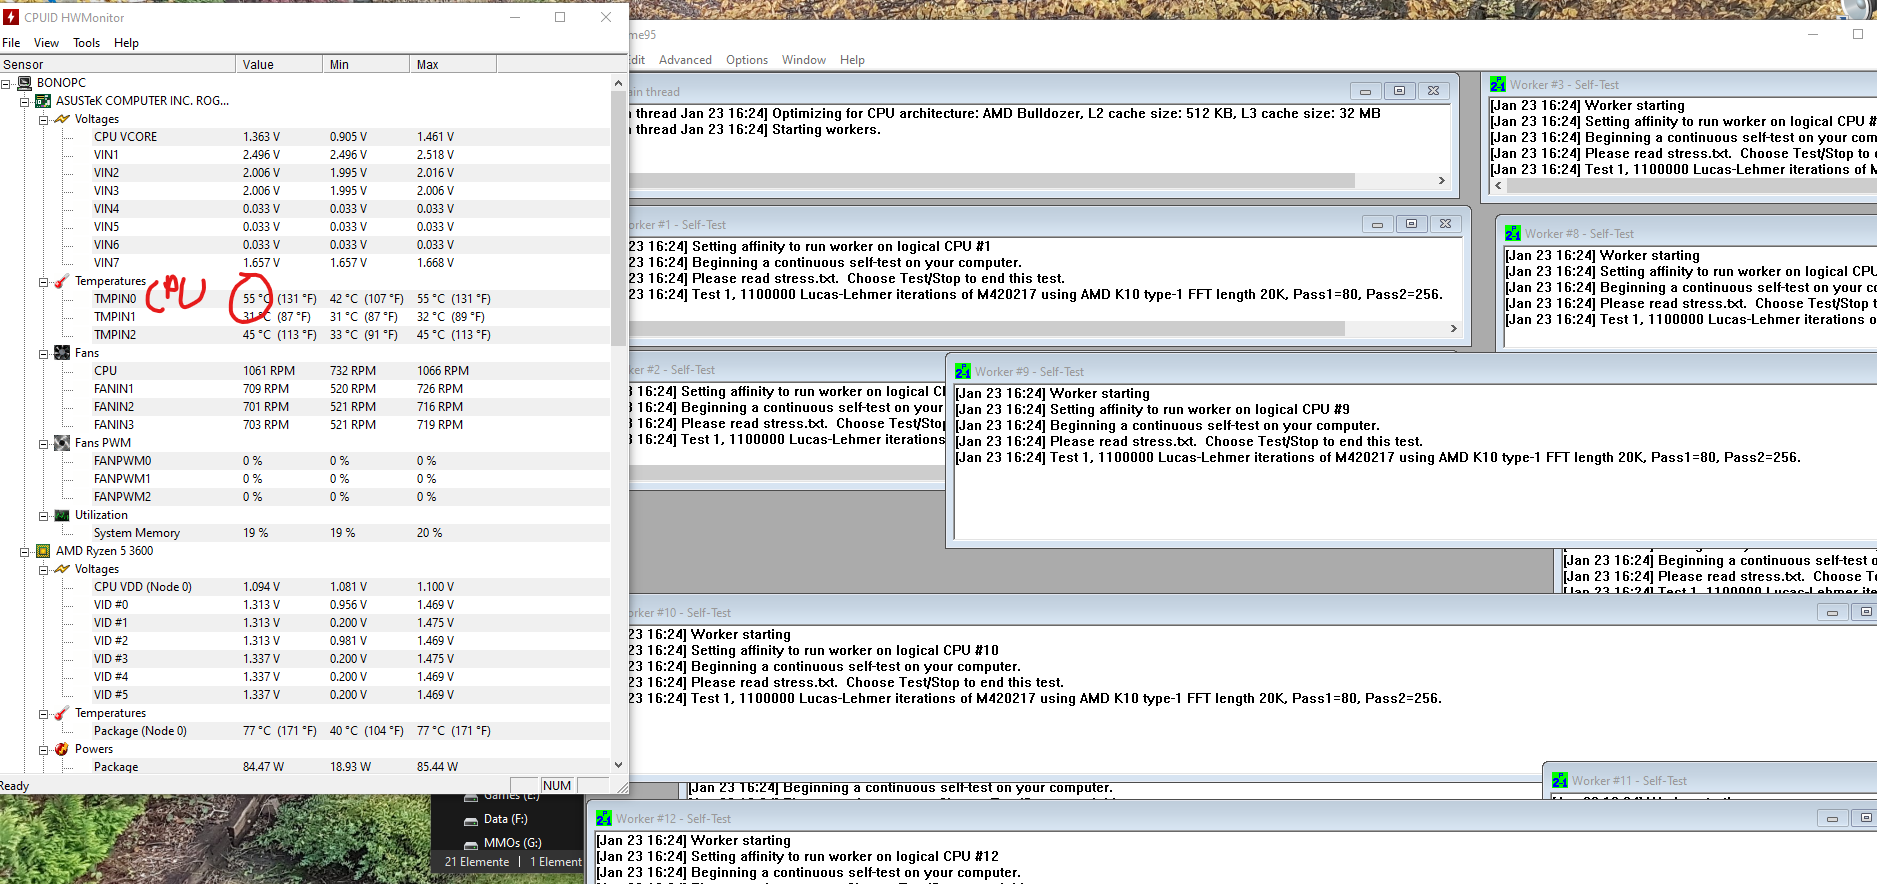Select MMOs (G:) drive in Explorer

click(x=512, y=843)
